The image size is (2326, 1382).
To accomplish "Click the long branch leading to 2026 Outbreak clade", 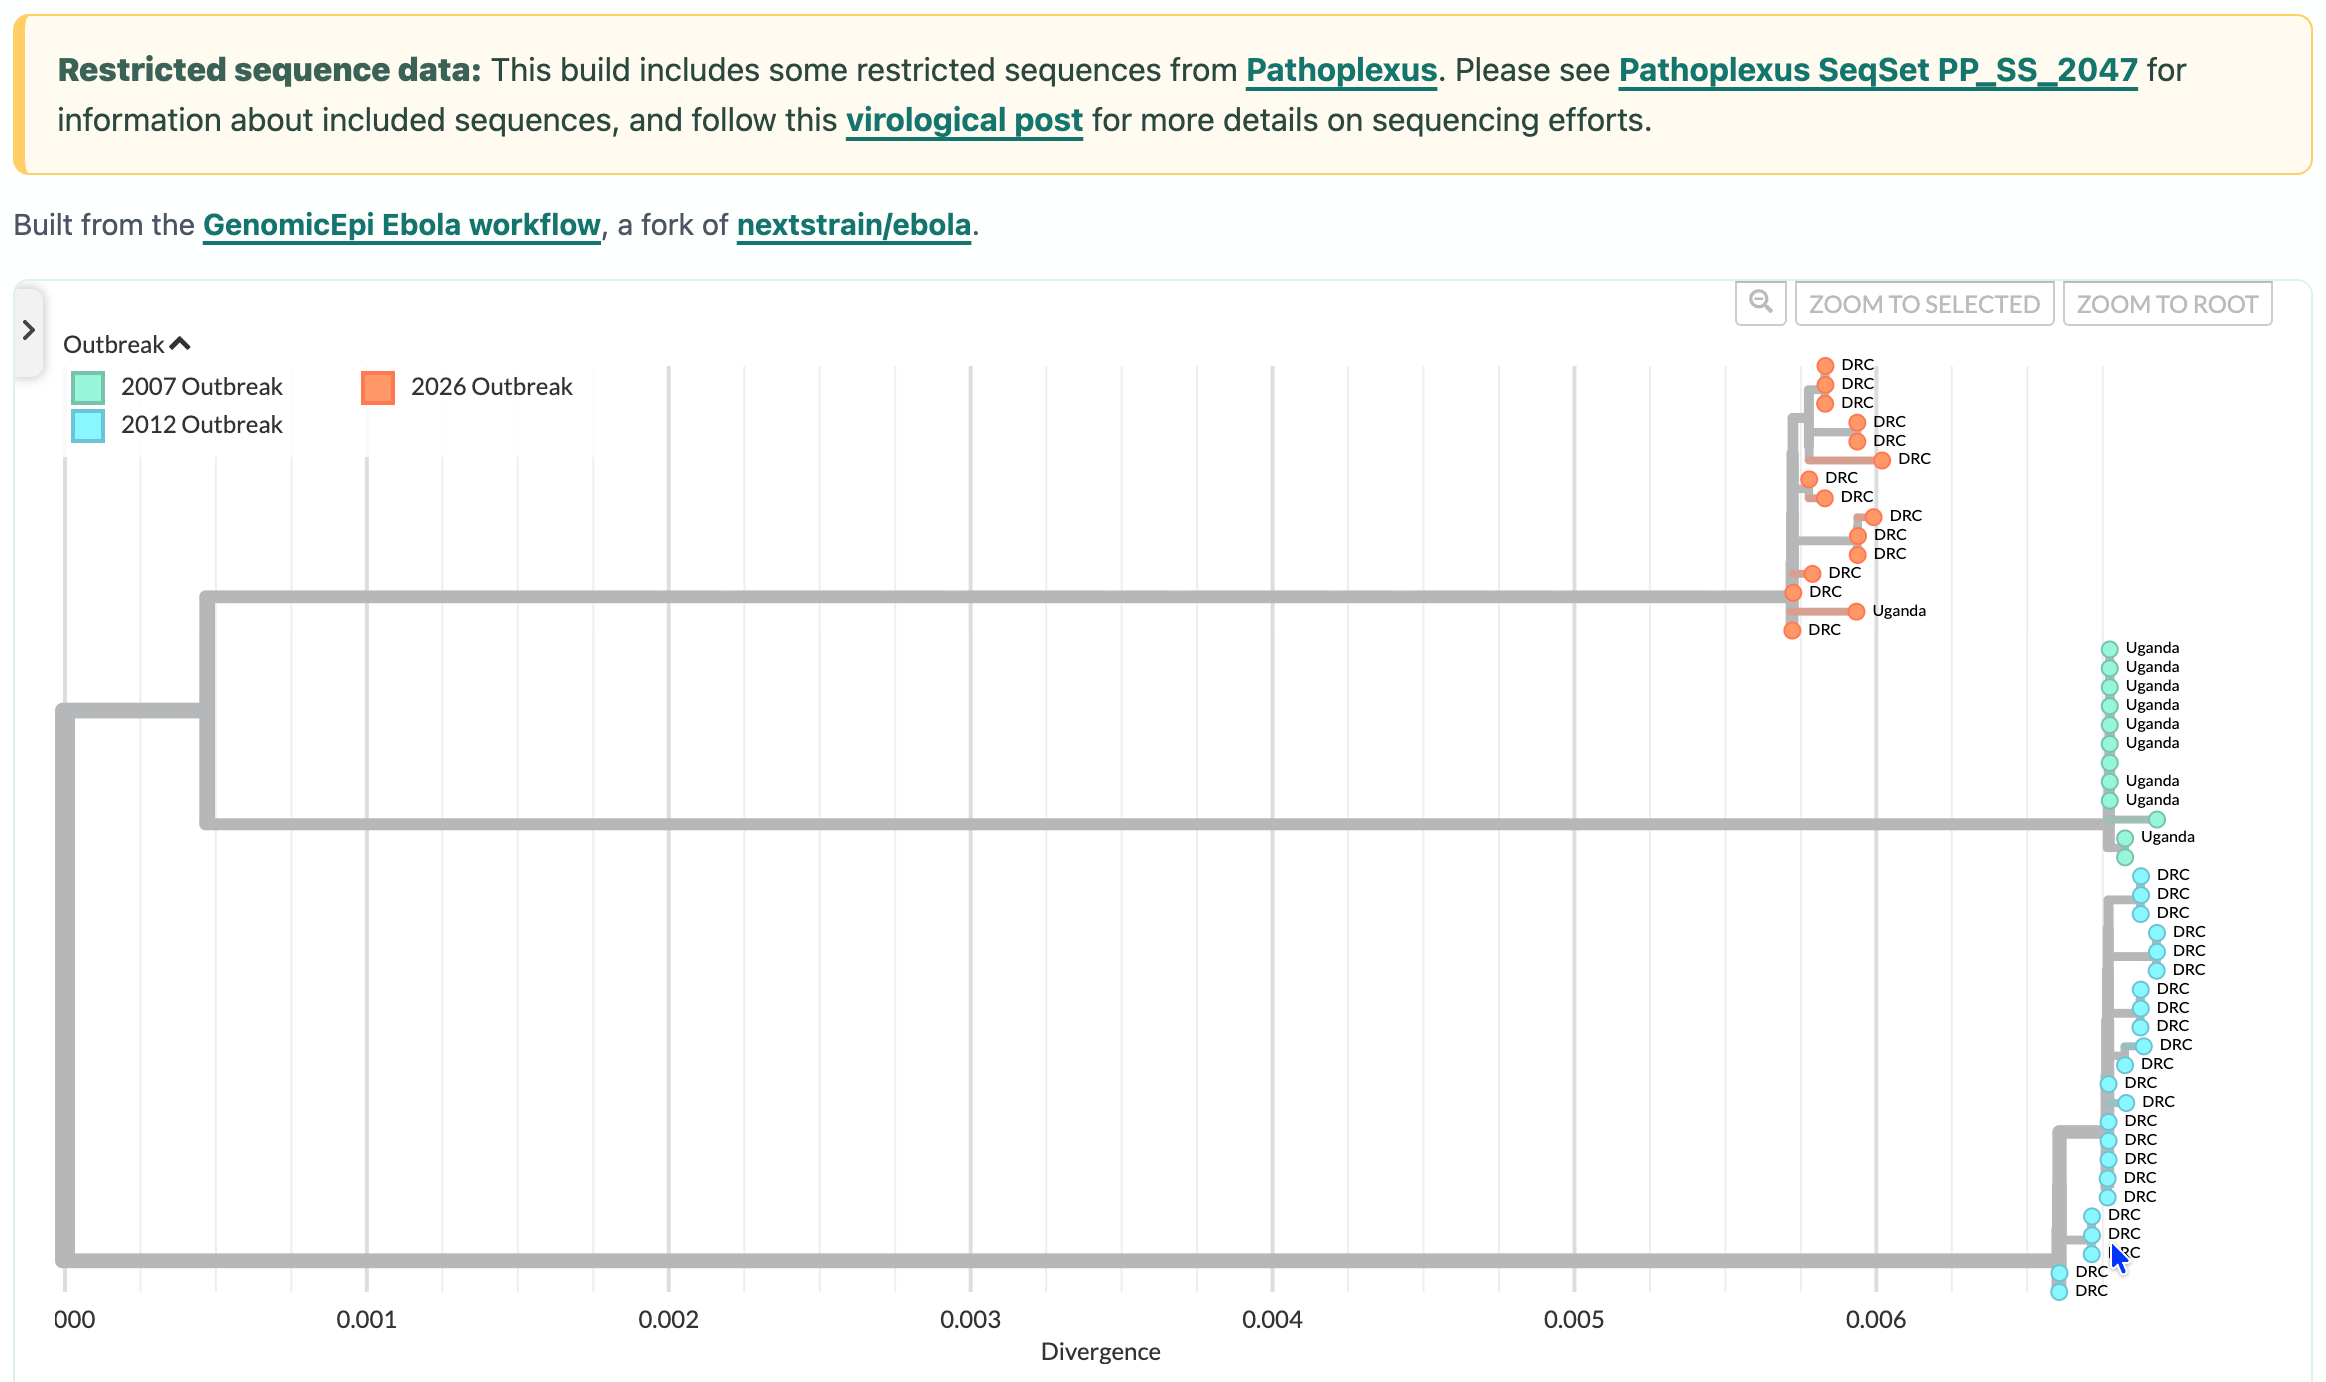I will click(x=997, y=597).
